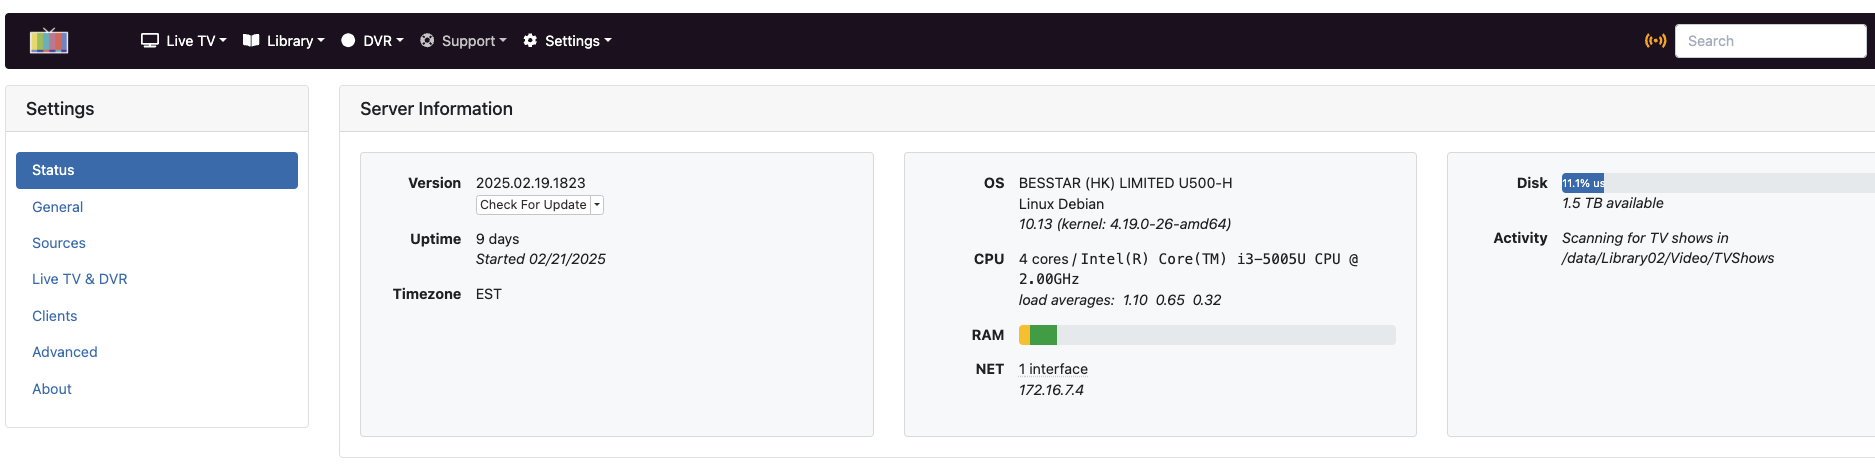Click the Support lifebuoy icon

[427, 41]
